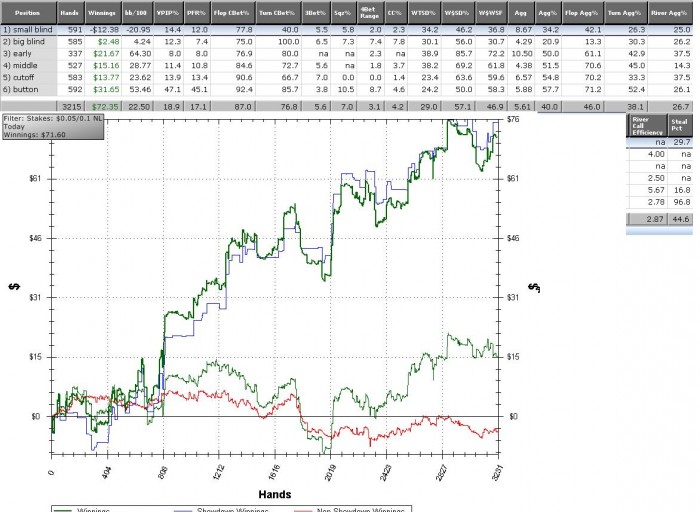This screenshot has height=512, width=700.
Task: Click the filter info box showing stakes
Action: [53, 127]
